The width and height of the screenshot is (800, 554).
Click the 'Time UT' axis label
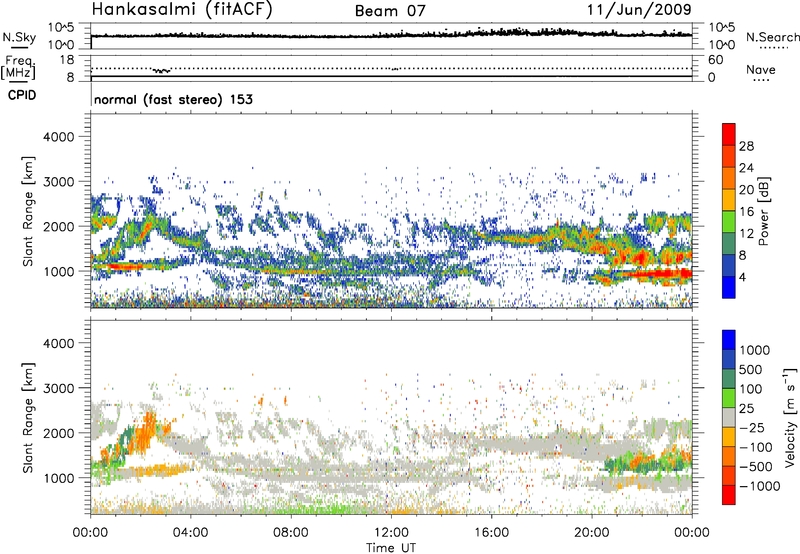point(391,548)
